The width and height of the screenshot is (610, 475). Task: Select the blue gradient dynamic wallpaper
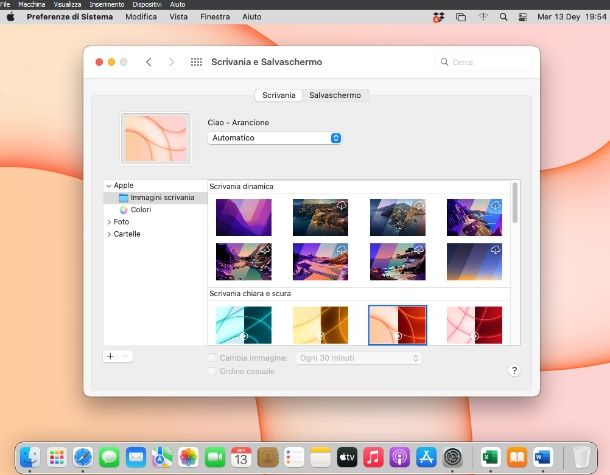[474, 262]
